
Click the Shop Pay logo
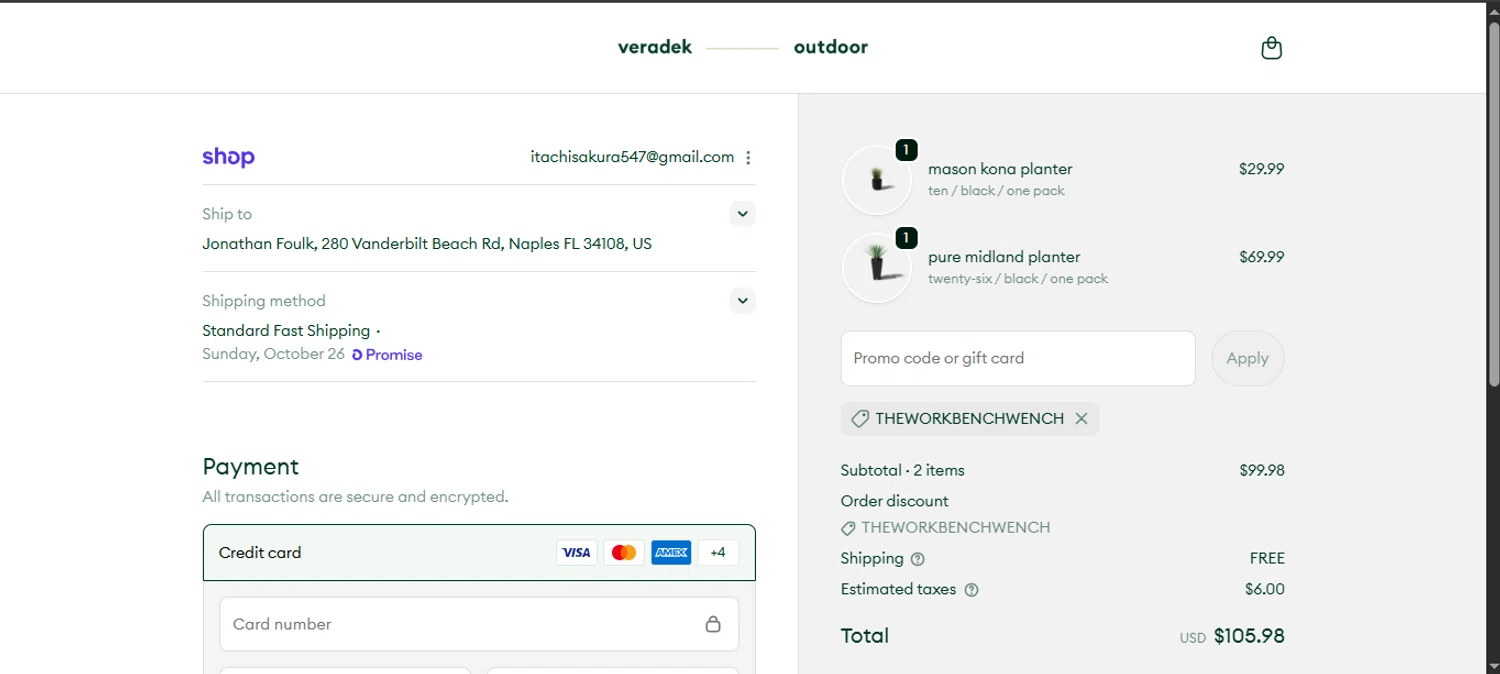[x=228, y=157]
